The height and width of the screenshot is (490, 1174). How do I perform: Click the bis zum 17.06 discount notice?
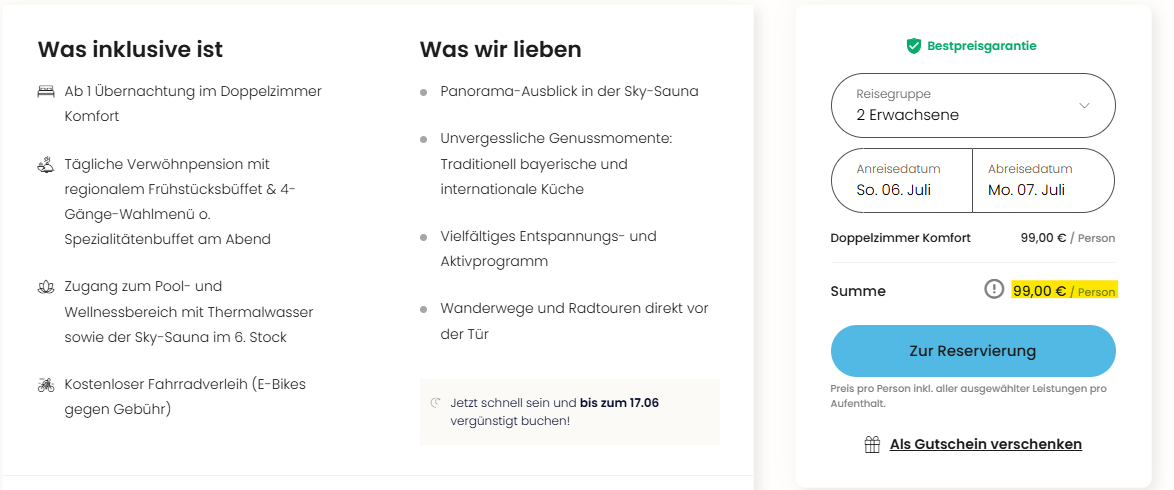554,411
